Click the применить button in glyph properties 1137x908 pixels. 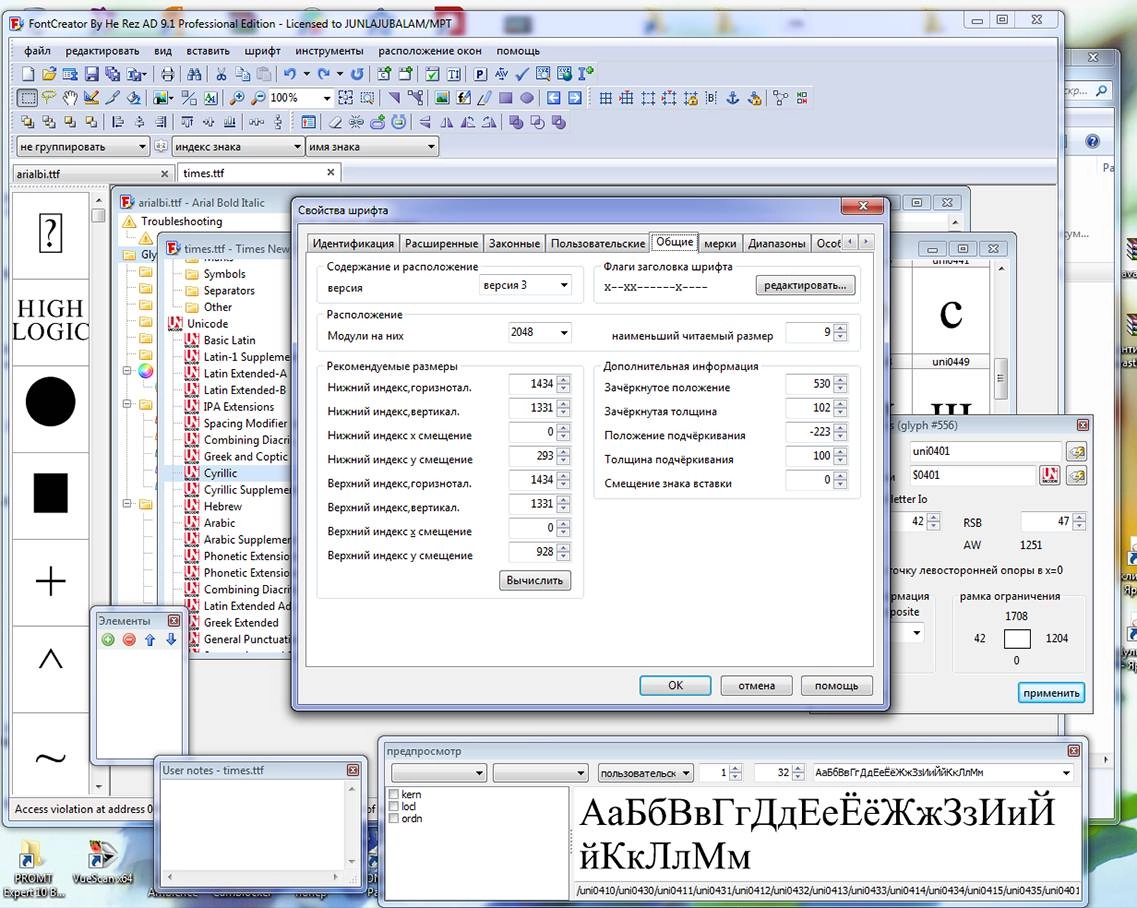point(1051,693)
